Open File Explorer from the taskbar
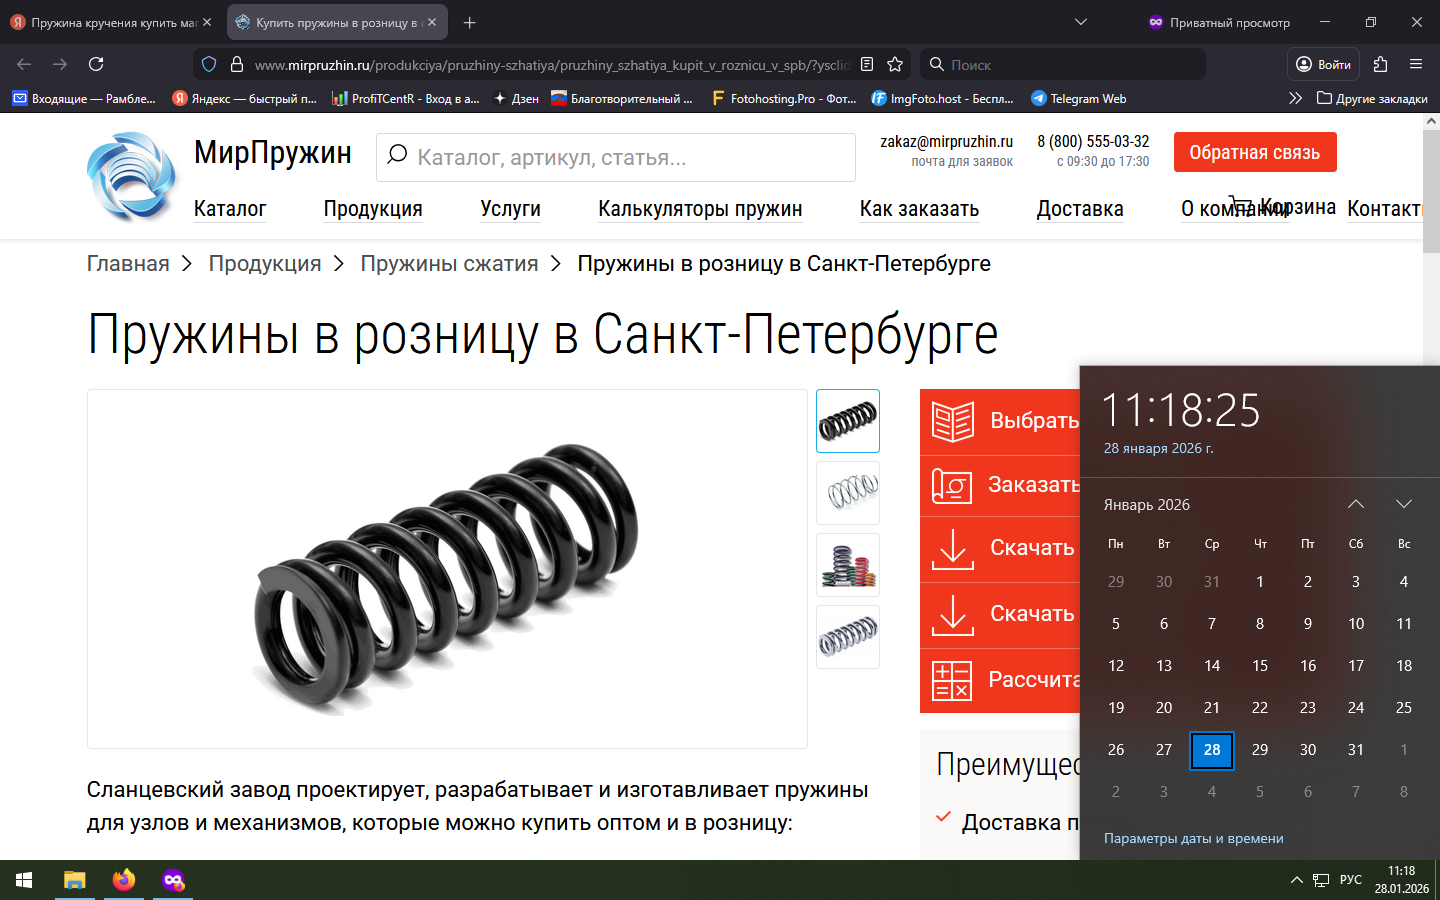Image resolution: width=1440 pixels, height=900 pixels. 75,880
